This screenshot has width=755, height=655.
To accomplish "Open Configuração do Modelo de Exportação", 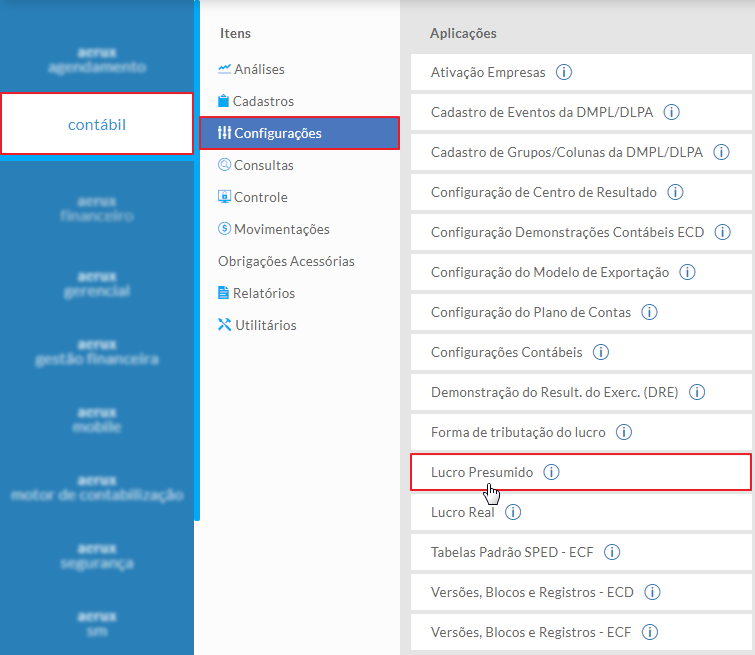I will tap(550, 272).
